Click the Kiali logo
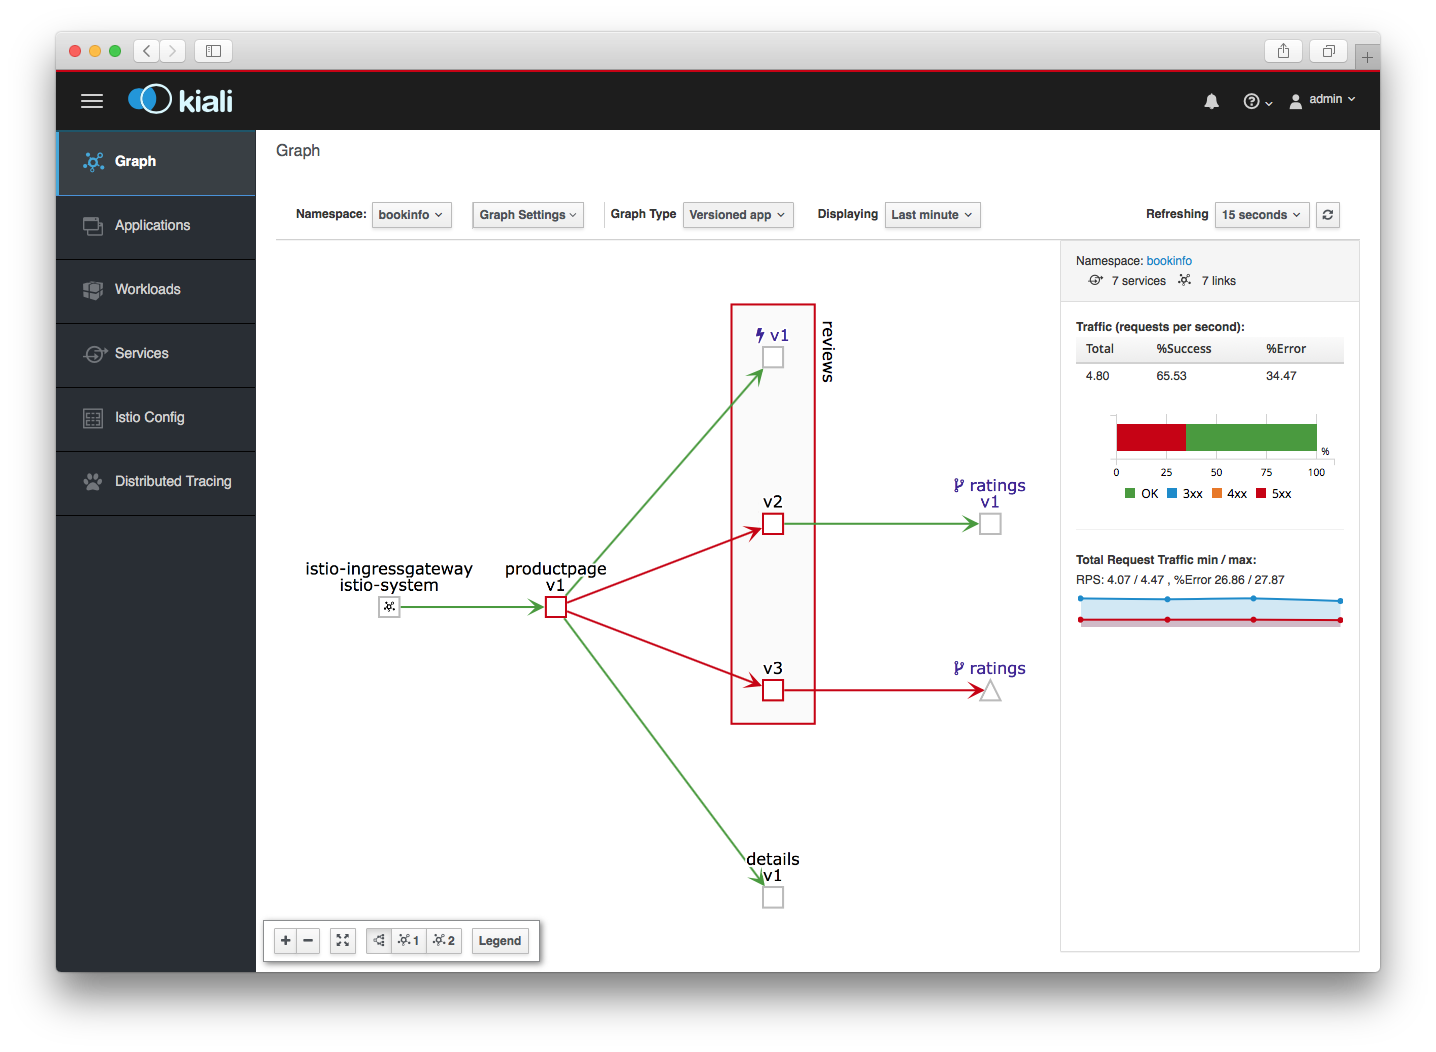The image size is (1436, 1052). pos(181,100)
